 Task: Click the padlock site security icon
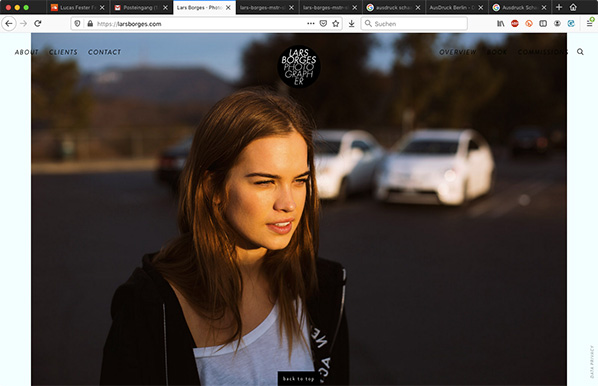pos(90,24)
